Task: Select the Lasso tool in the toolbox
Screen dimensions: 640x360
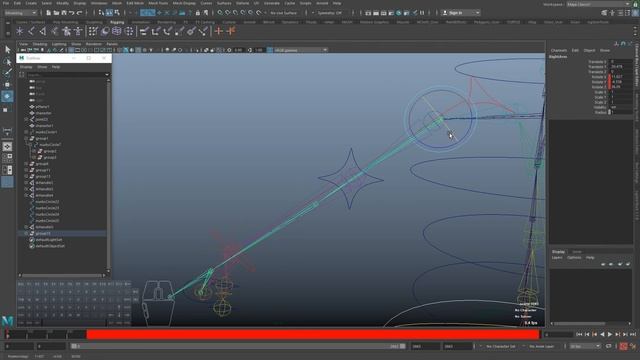Action: click(7, 62)
